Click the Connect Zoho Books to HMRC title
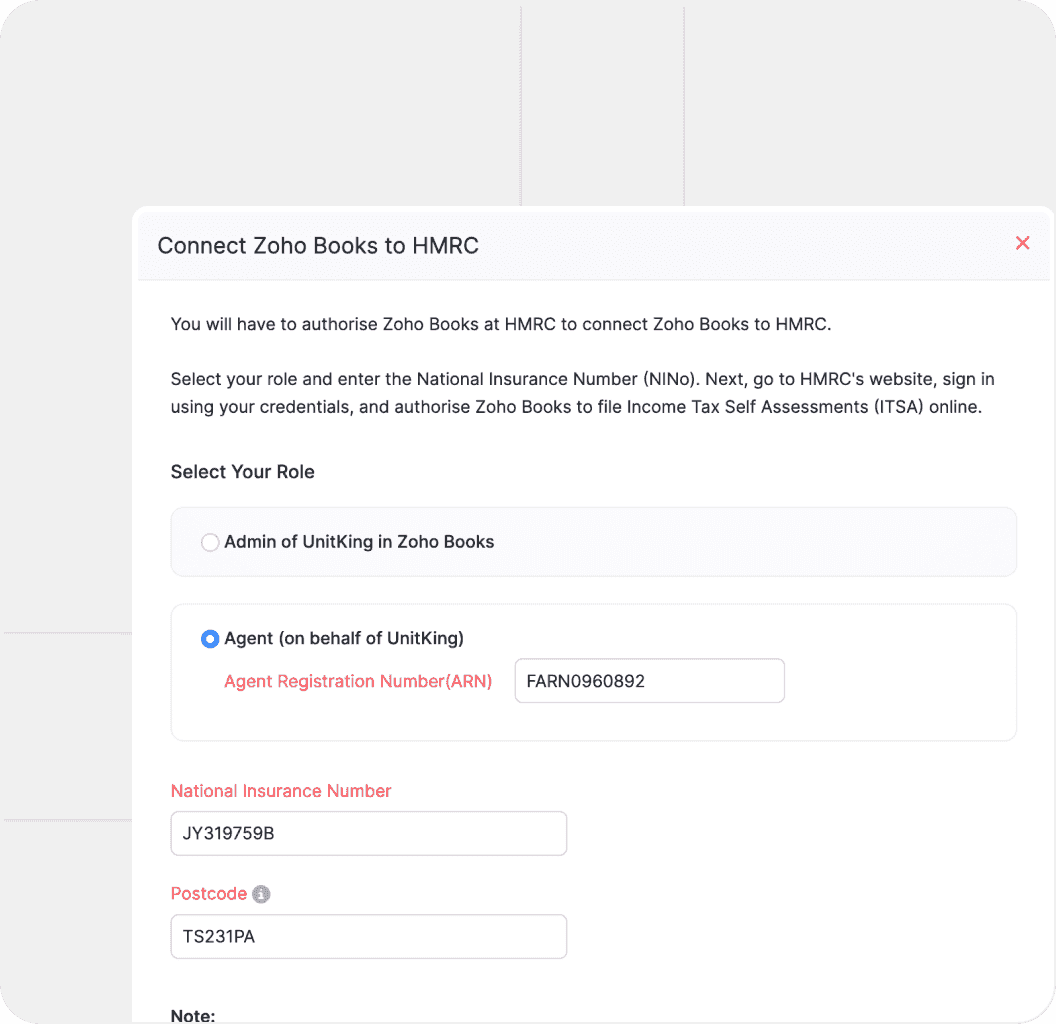1056x1024 pixels. point(316,245)
